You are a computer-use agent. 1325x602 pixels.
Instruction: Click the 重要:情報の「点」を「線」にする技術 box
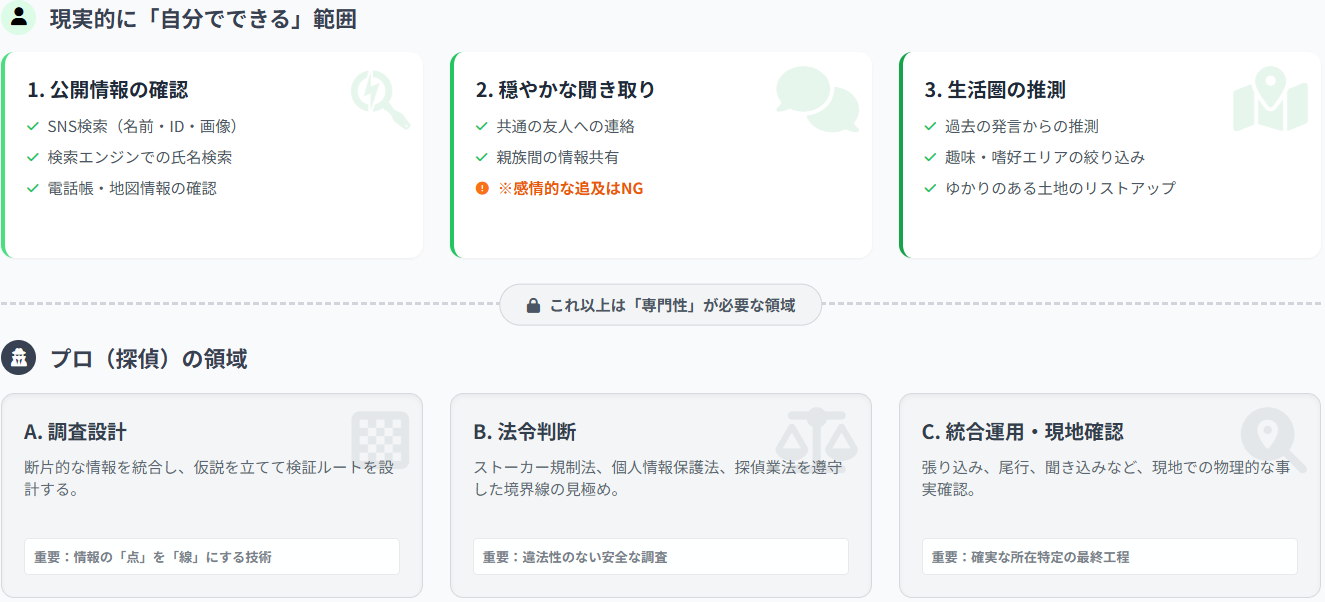pos(211,557)
